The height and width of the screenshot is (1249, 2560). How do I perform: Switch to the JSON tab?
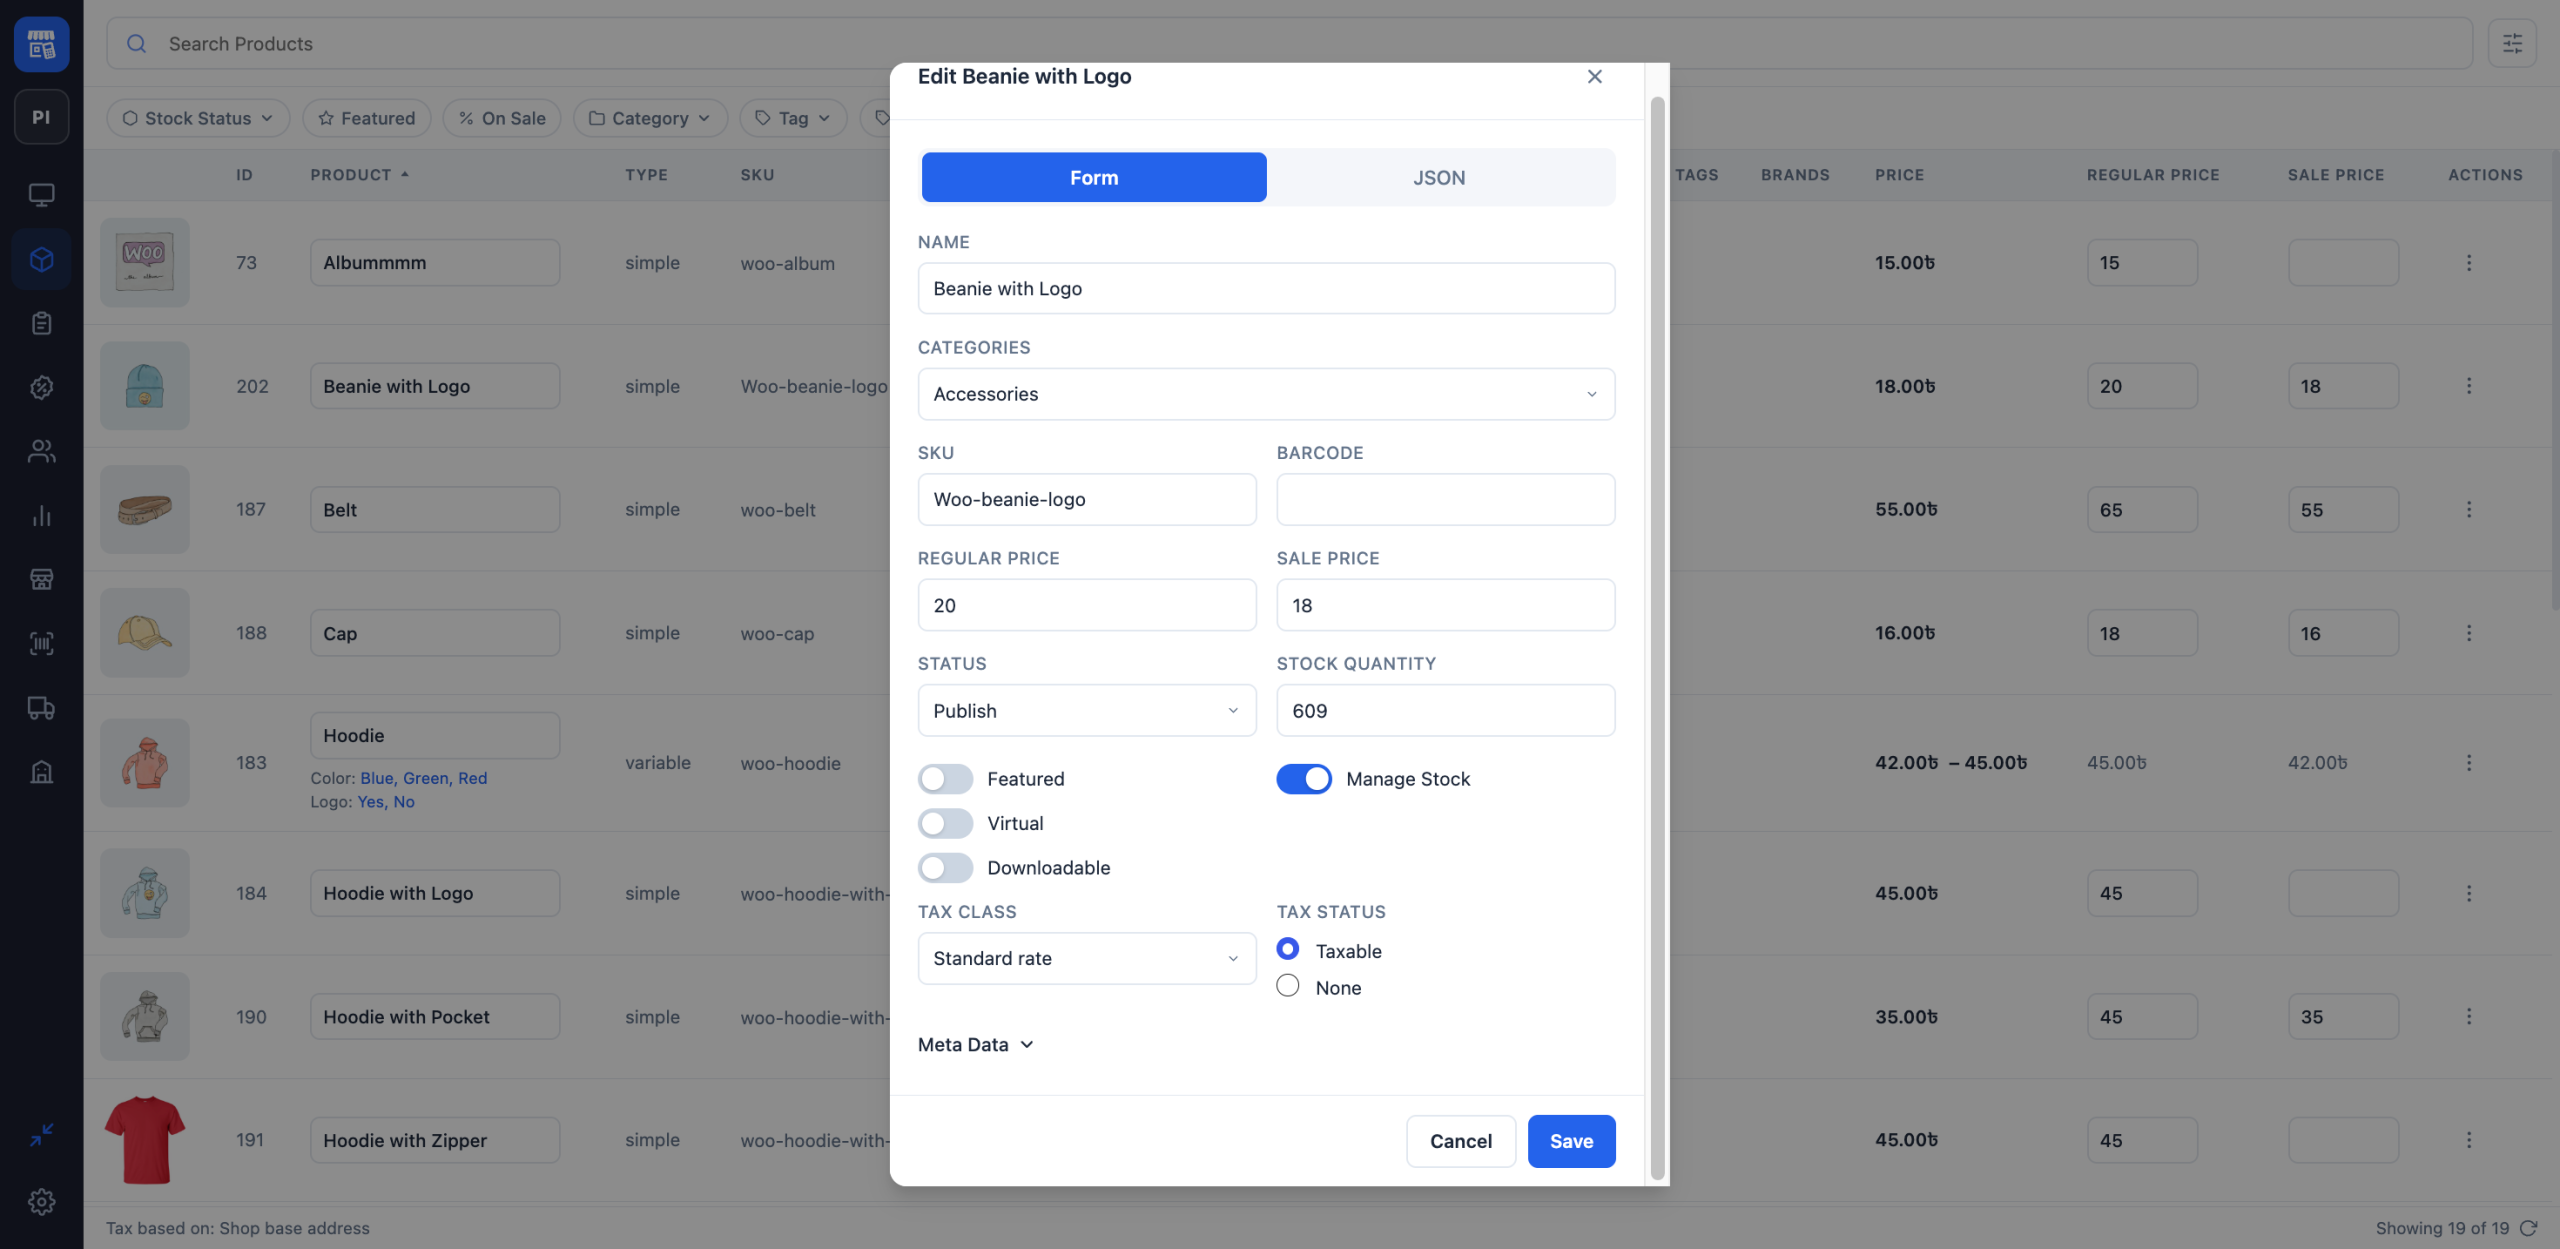click(1439, 177)
